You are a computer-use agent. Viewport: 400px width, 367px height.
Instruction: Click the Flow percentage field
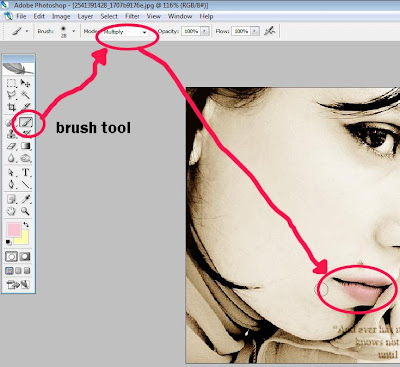(241, 31)
